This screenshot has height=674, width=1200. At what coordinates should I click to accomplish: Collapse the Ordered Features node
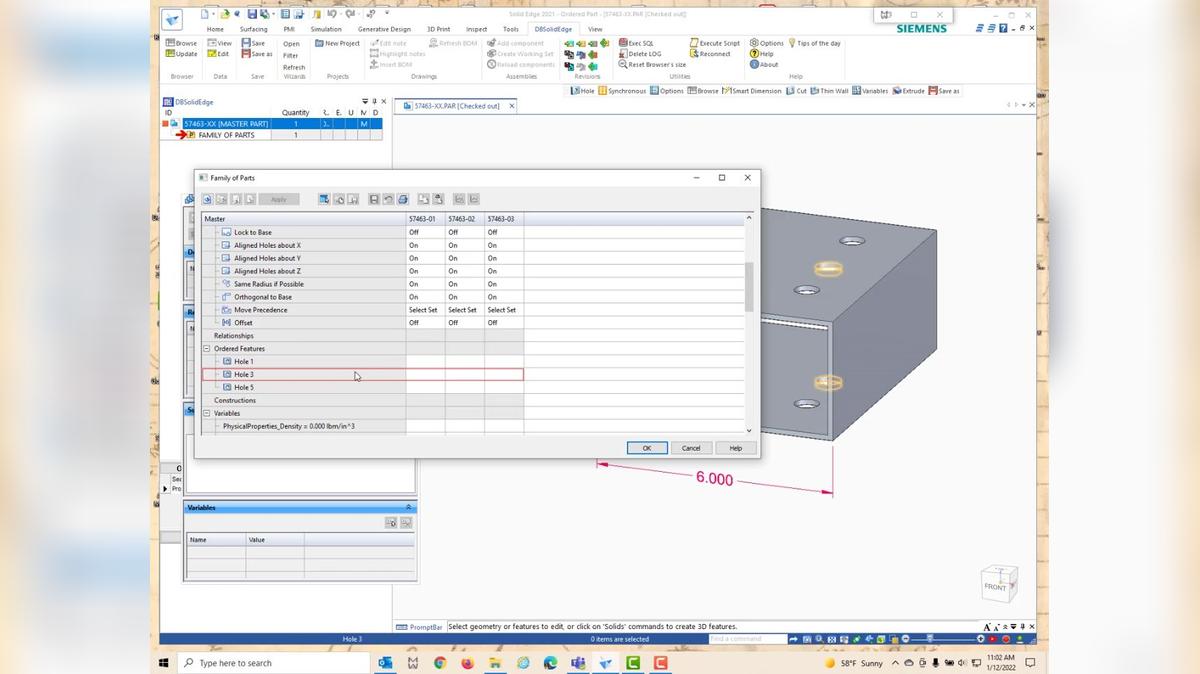pyautogui.click(x=207, y=349)
